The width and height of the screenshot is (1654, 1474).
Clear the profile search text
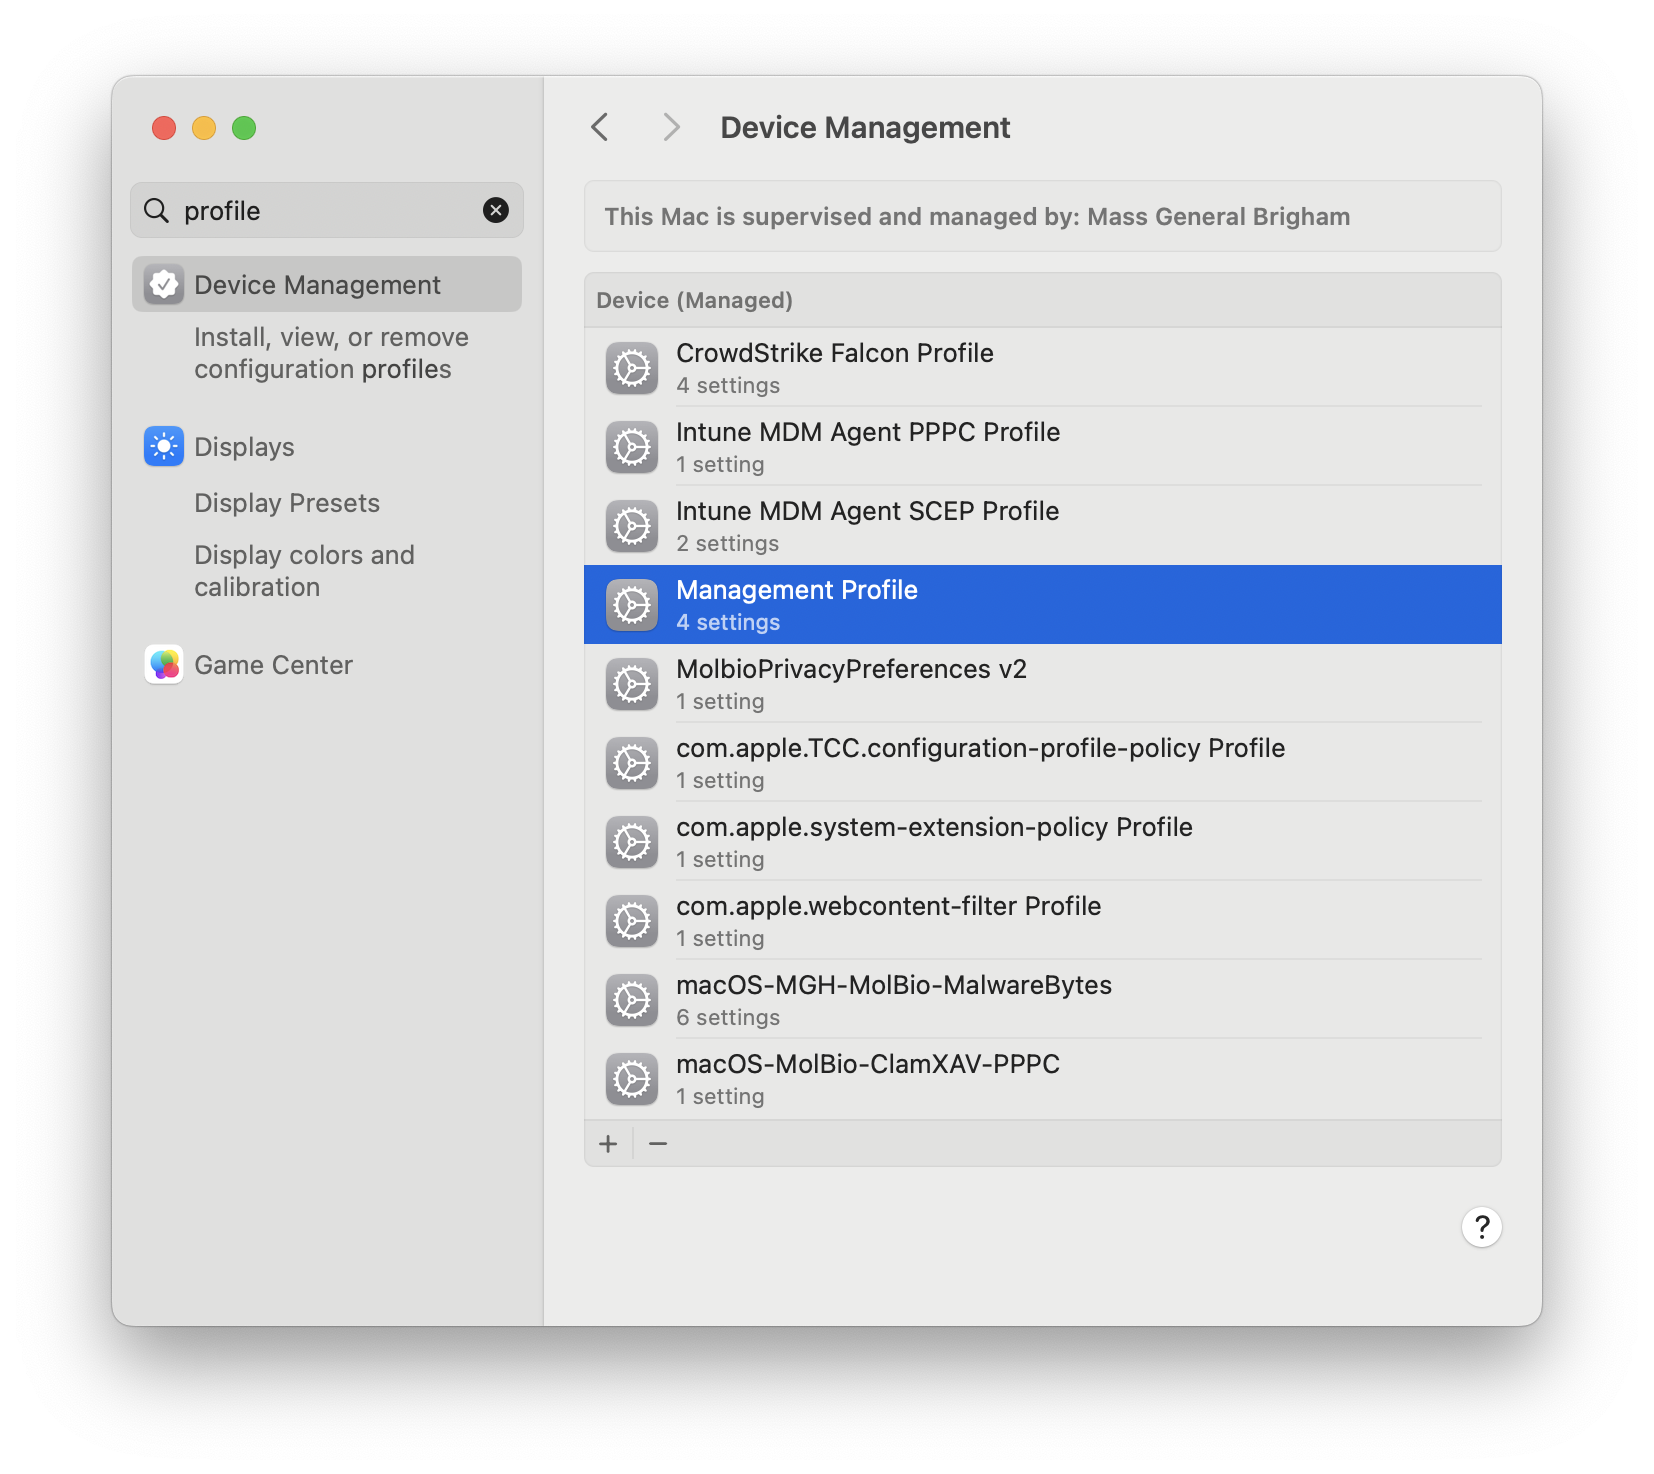click(496, 210)
